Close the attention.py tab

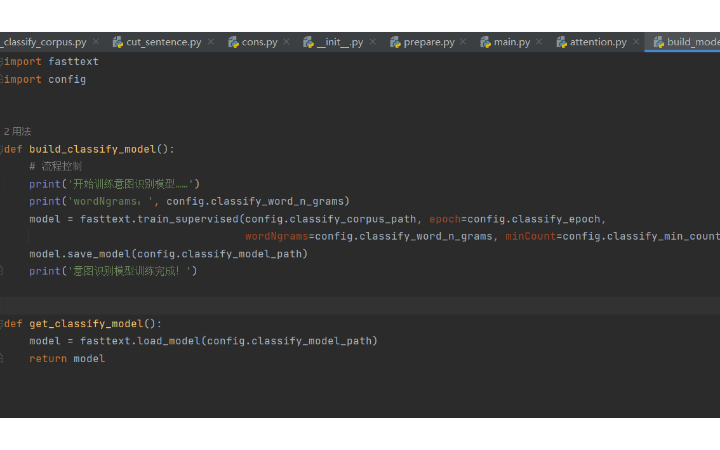pos(636,42)
